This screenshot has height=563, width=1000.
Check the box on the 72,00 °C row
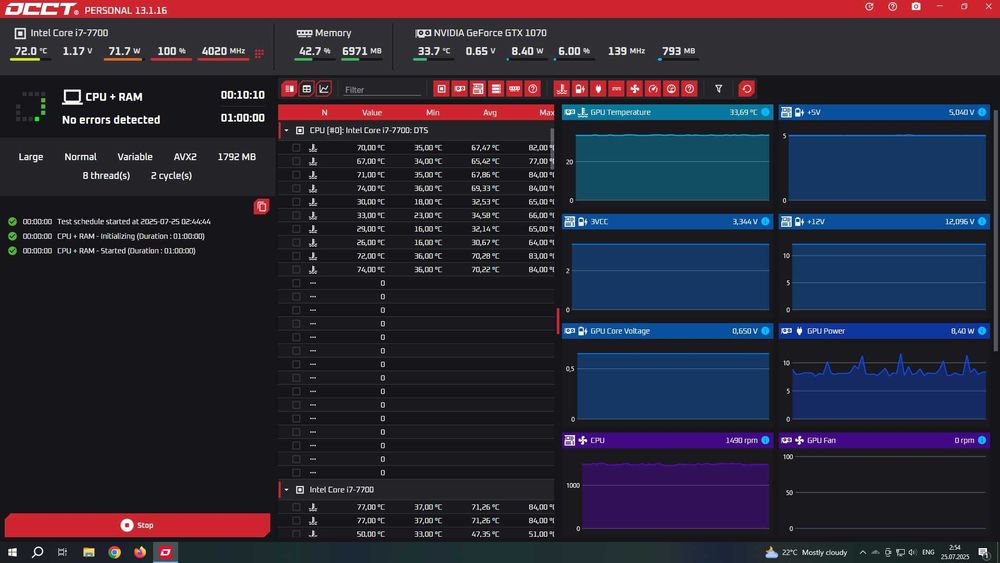pyautogui.click(x=296, y=256)
